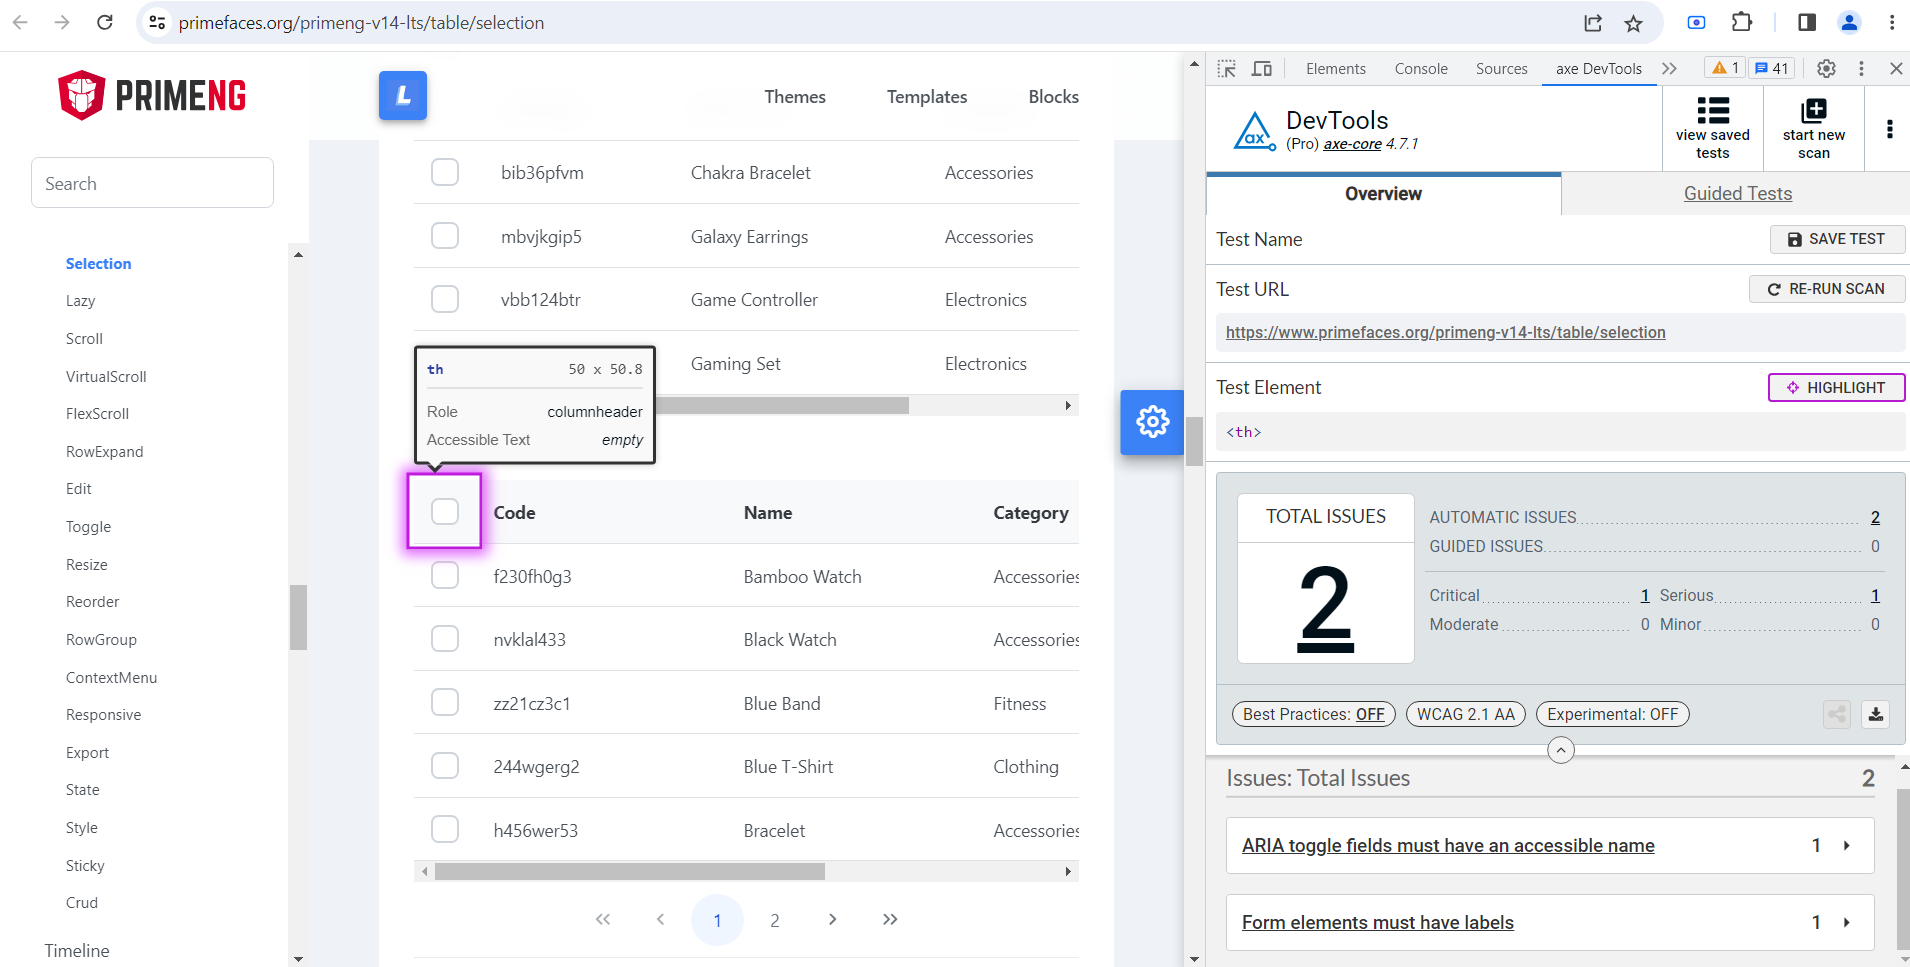1910x967 pixels.
Task: Open the console messages badge showing 41
Action: pyautogui.click(x=1770, y=67)
